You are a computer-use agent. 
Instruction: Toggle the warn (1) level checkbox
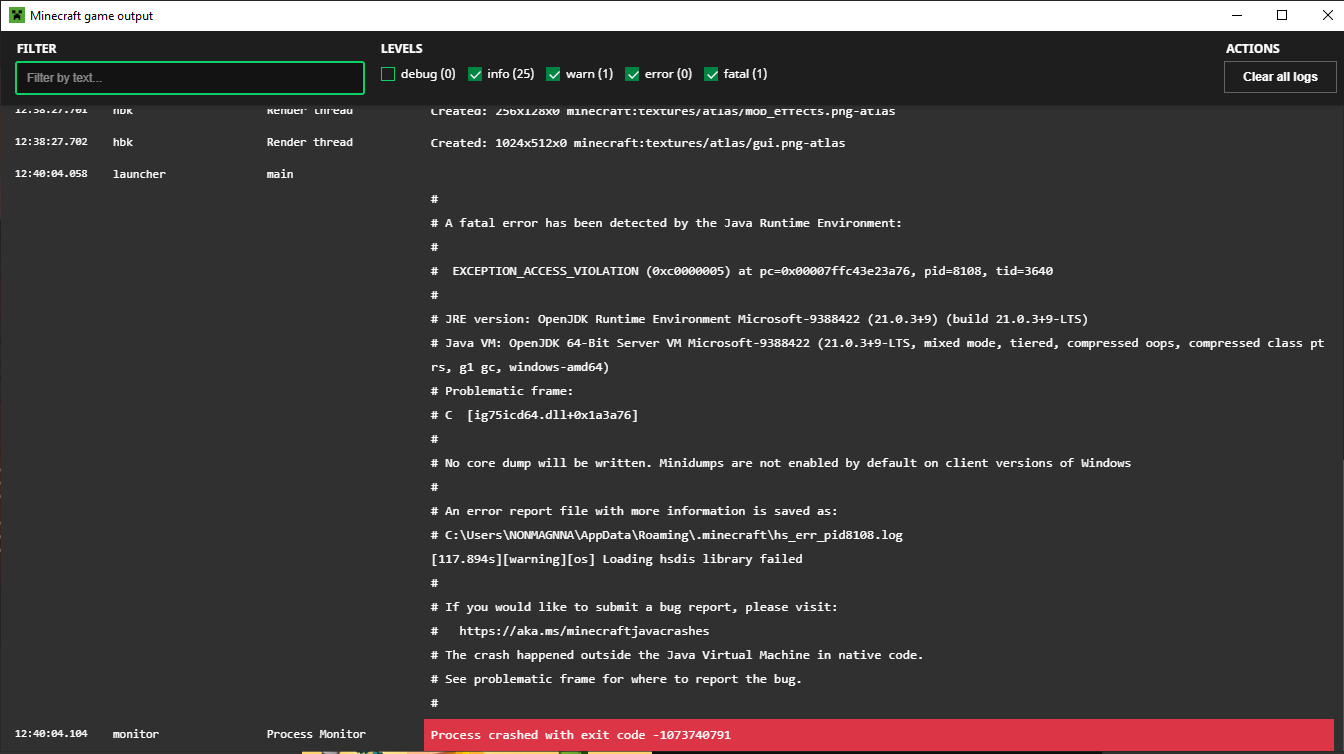[553, 74]
